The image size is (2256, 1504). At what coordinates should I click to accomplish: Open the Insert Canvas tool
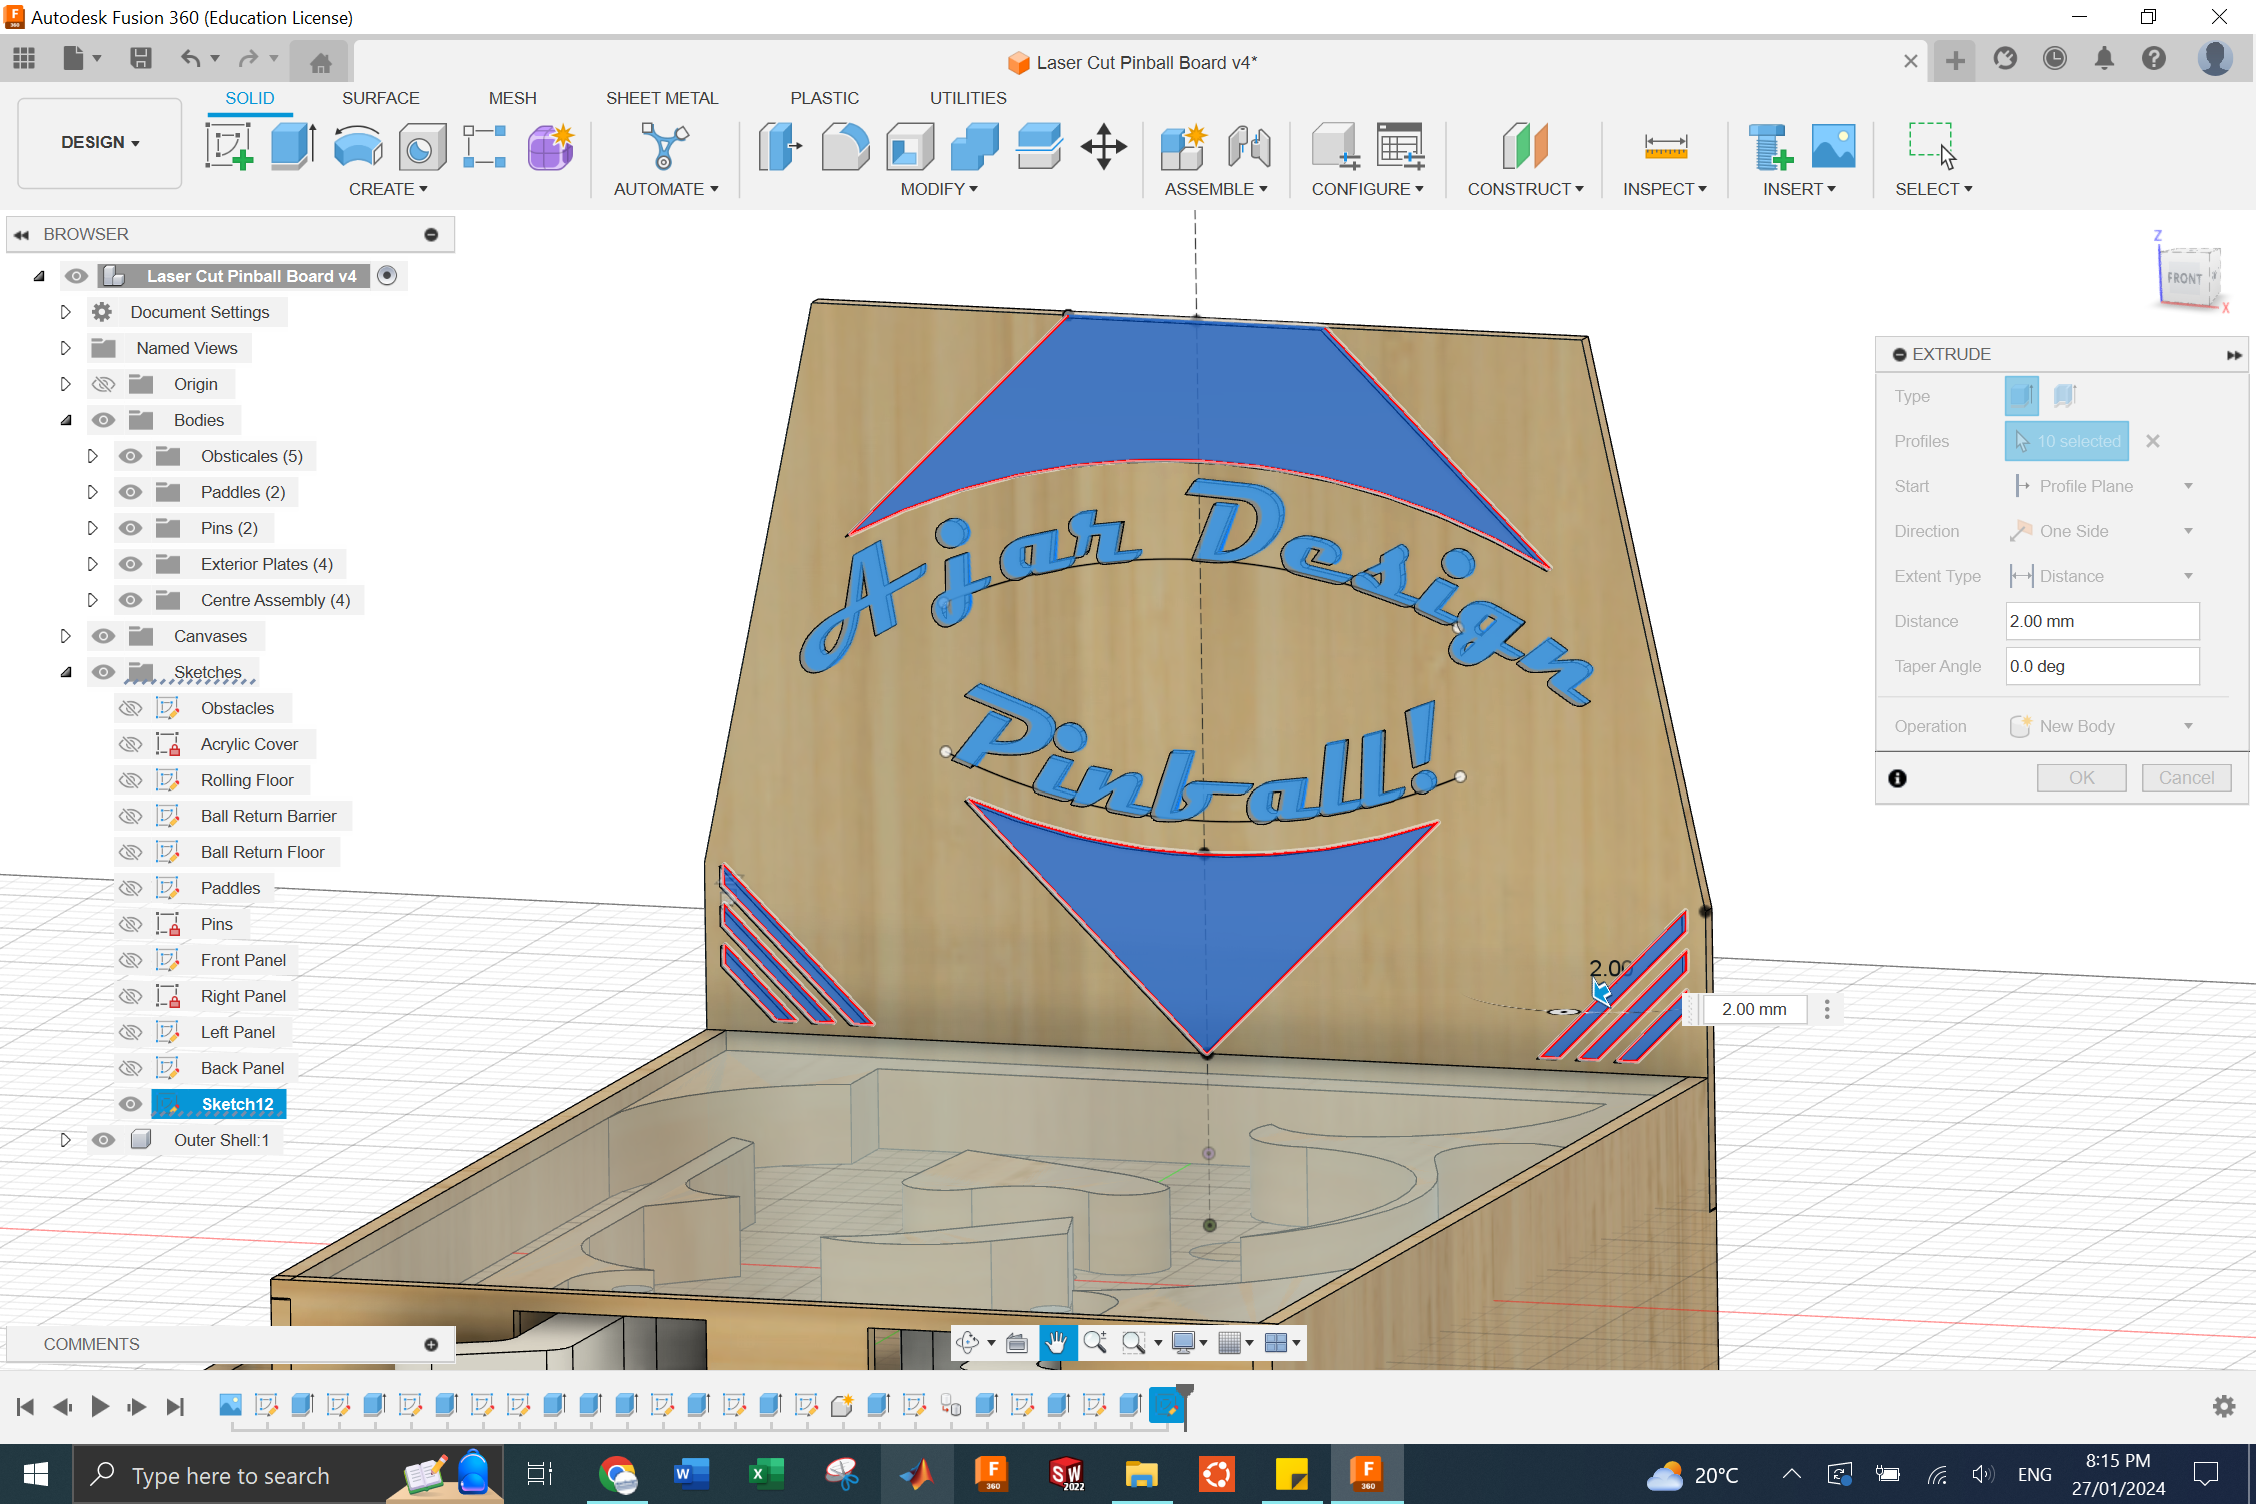coord(1833,146)
